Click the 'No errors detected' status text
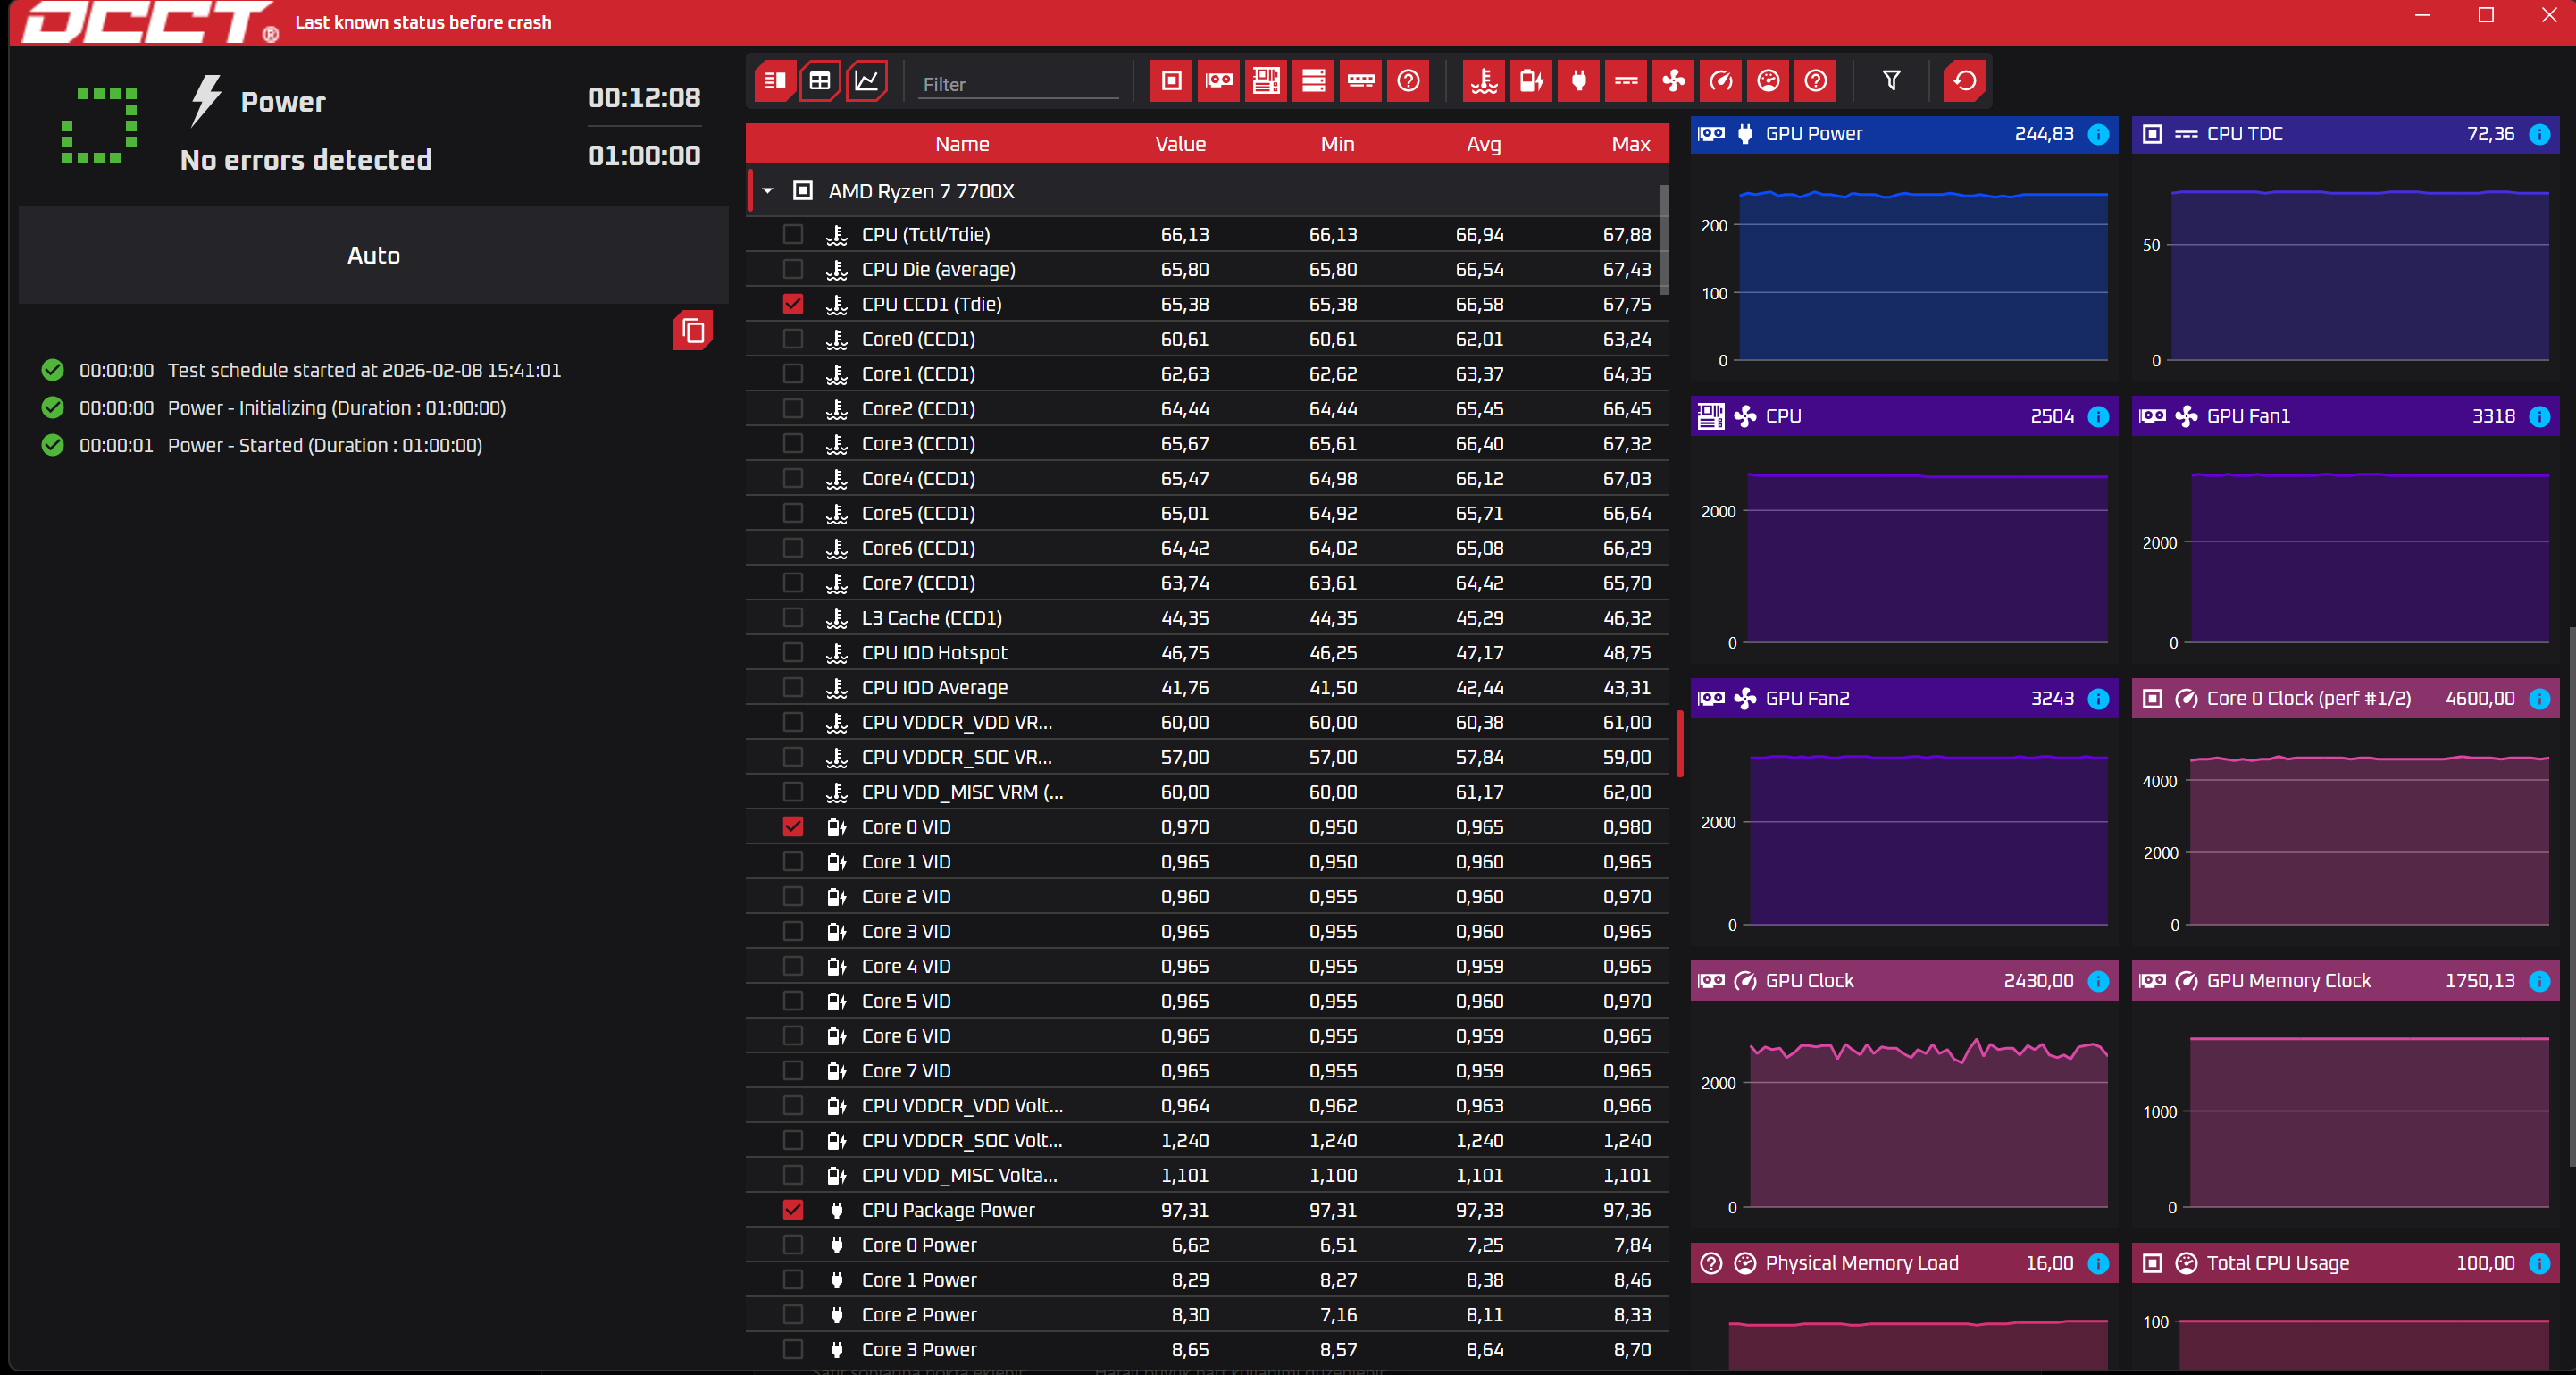 click(x=306, y=160)
